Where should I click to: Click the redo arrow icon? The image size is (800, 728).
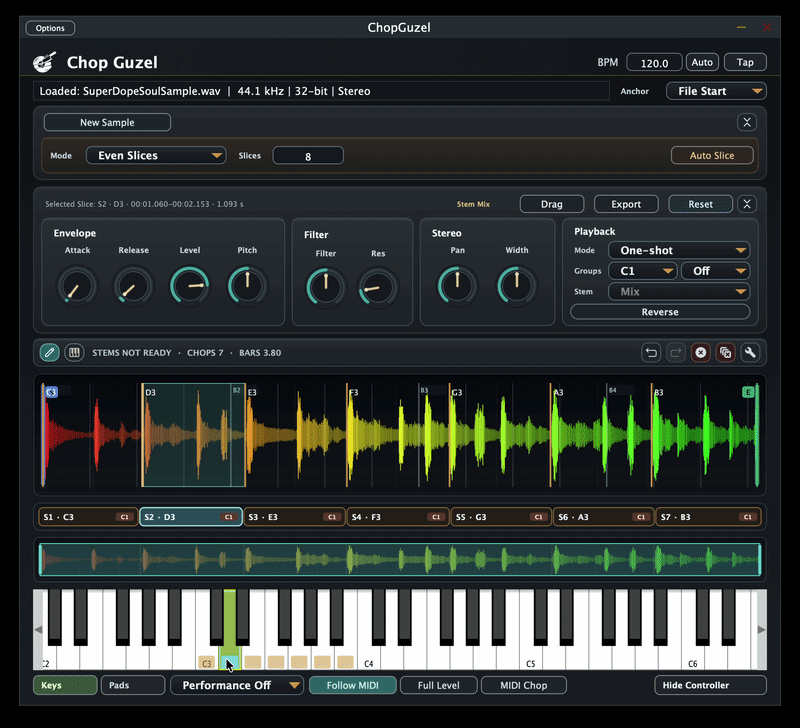pyautogui.click(x=676, y=352)
